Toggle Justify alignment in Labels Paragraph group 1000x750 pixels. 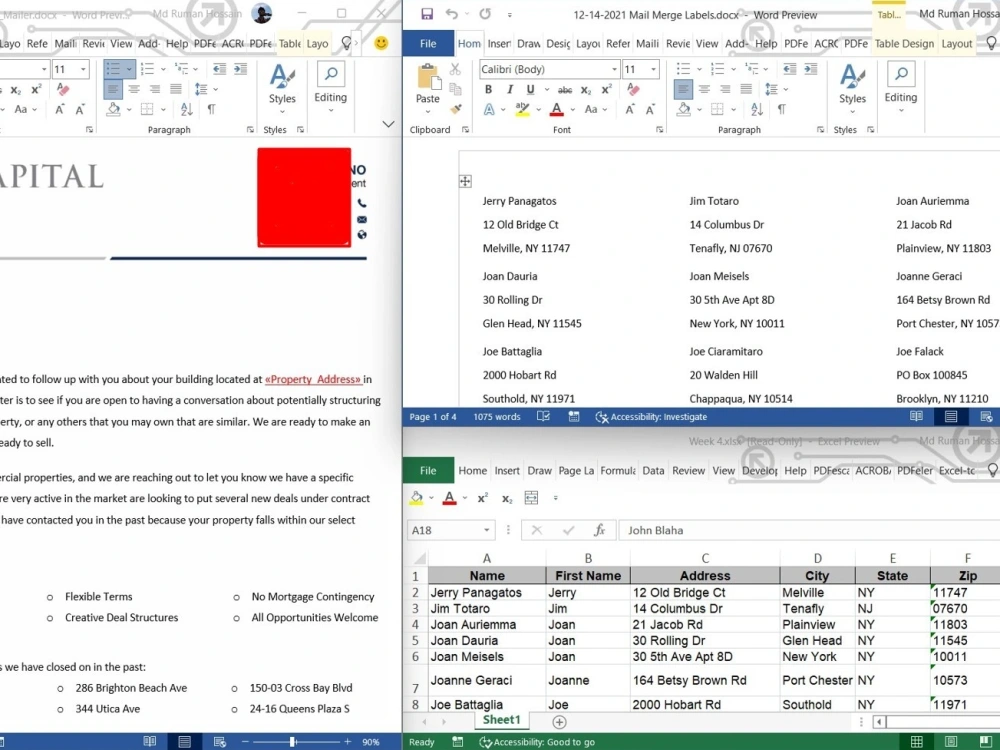(746, 89)
